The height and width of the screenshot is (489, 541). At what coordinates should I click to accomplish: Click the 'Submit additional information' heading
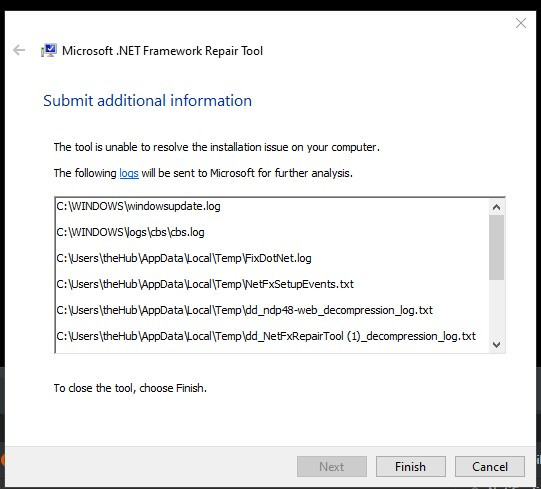(x=147, y=100)
